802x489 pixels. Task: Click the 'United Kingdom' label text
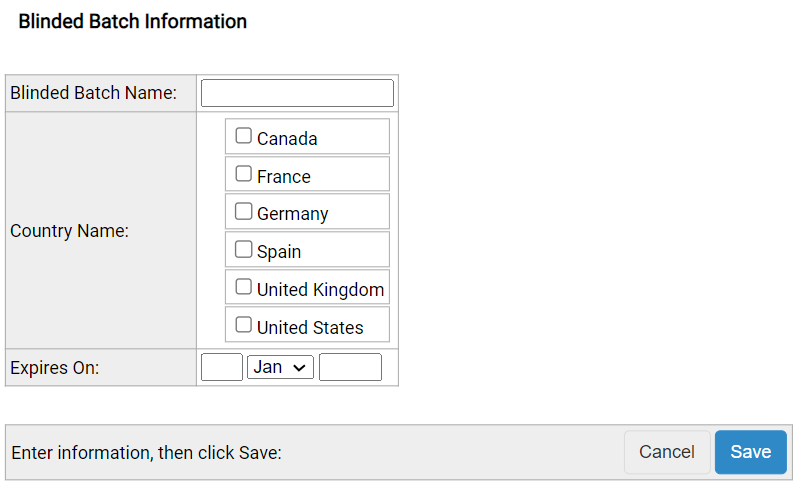pos(320,290)
